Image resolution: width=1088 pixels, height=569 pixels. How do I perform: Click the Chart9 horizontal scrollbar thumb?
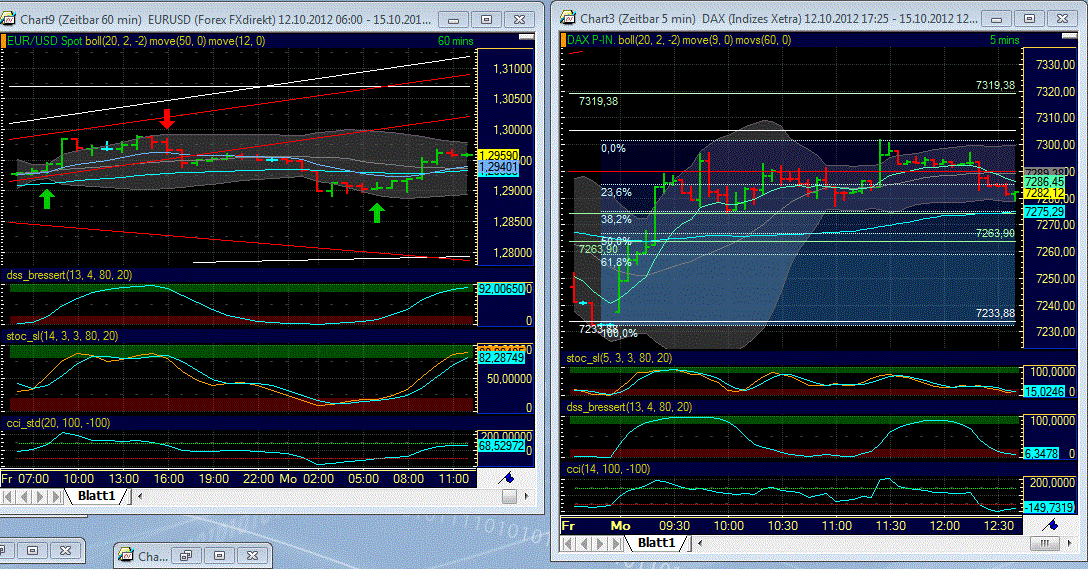tap(509, 496)
